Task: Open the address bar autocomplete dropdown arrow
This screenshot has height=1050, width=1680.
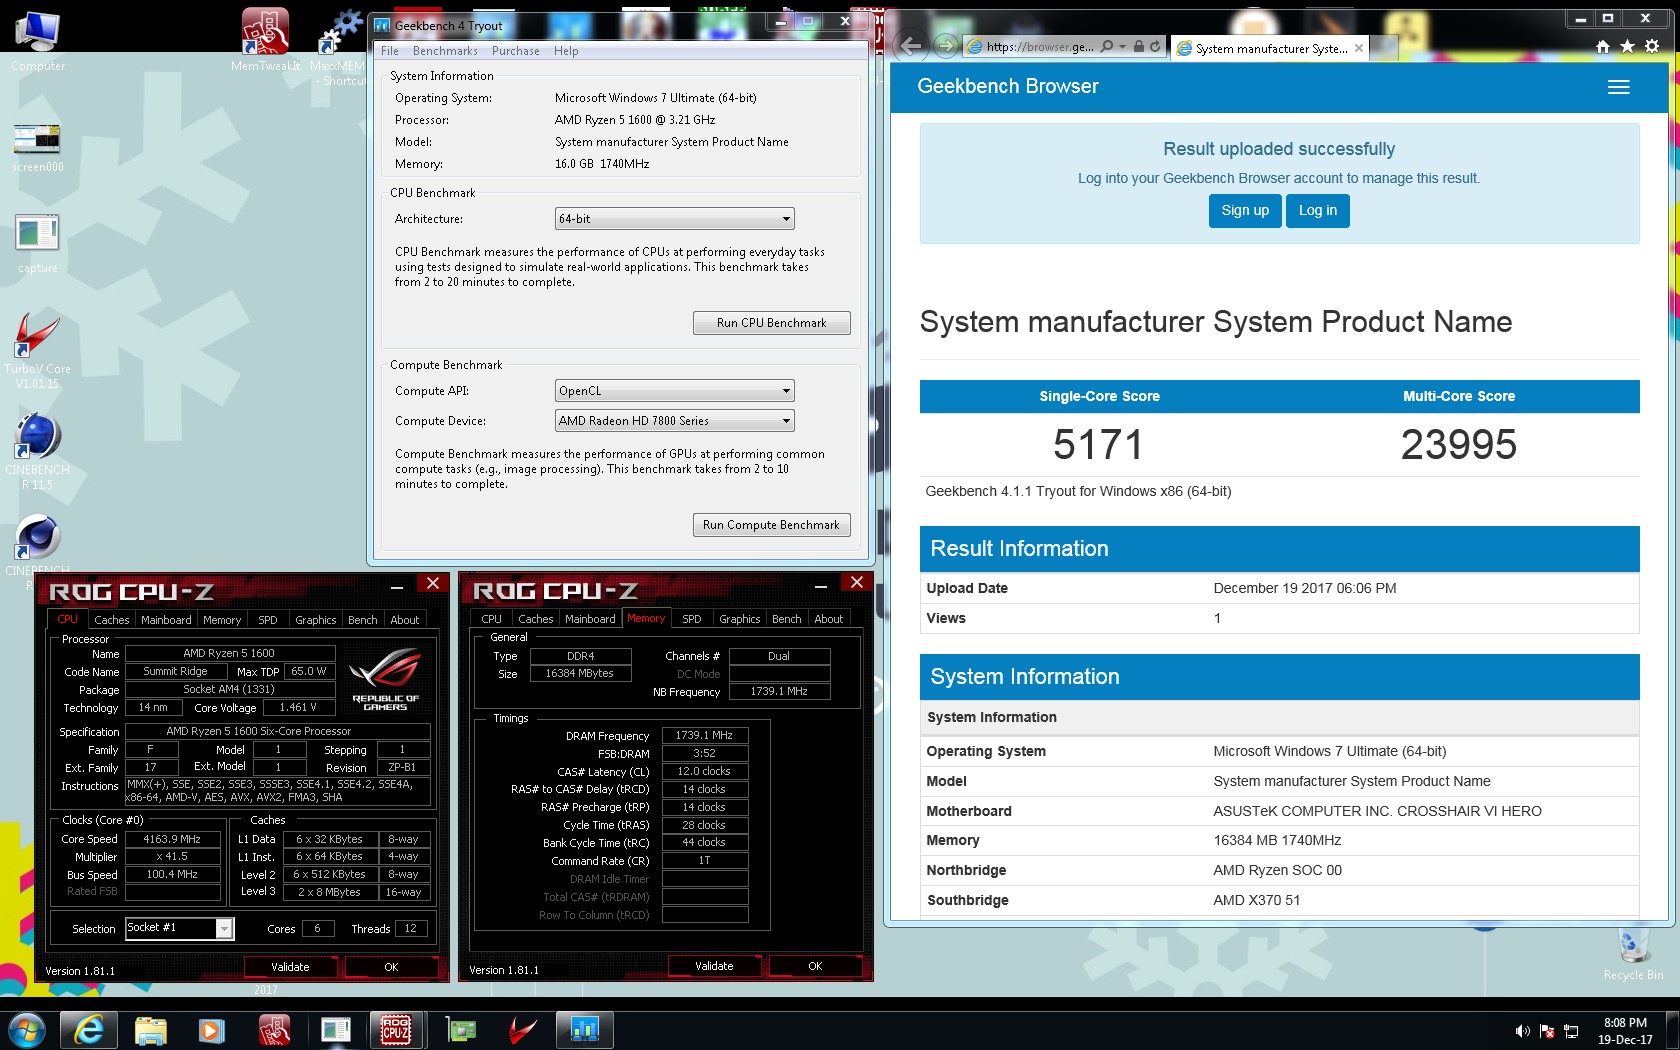Action: pos(1122,46)
